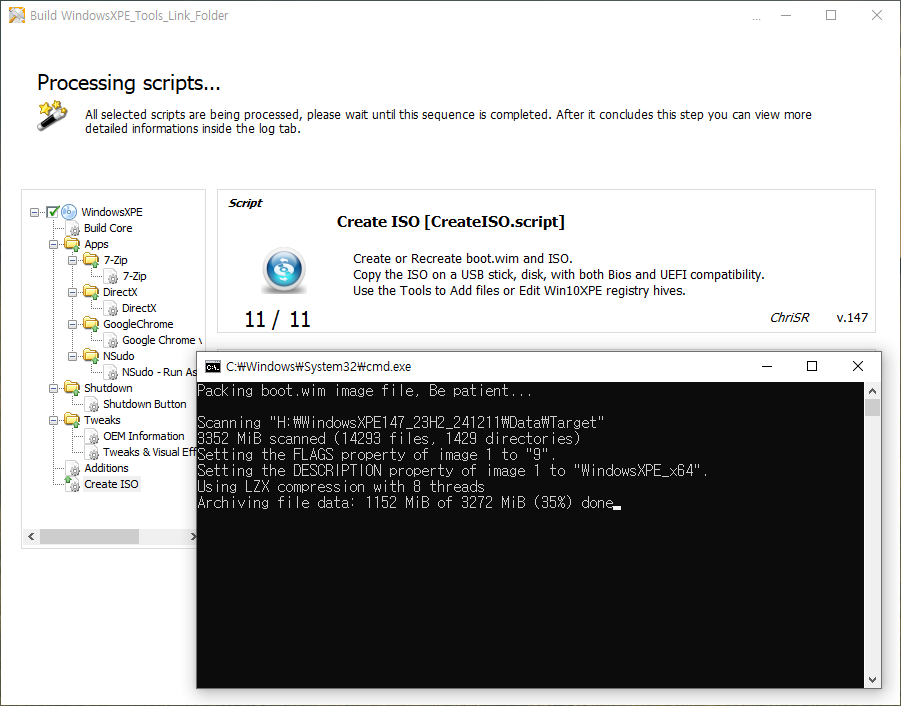Click the cmd window scroll up arrow
Screen dimensions: 901x706
click(x=872, y=391)
